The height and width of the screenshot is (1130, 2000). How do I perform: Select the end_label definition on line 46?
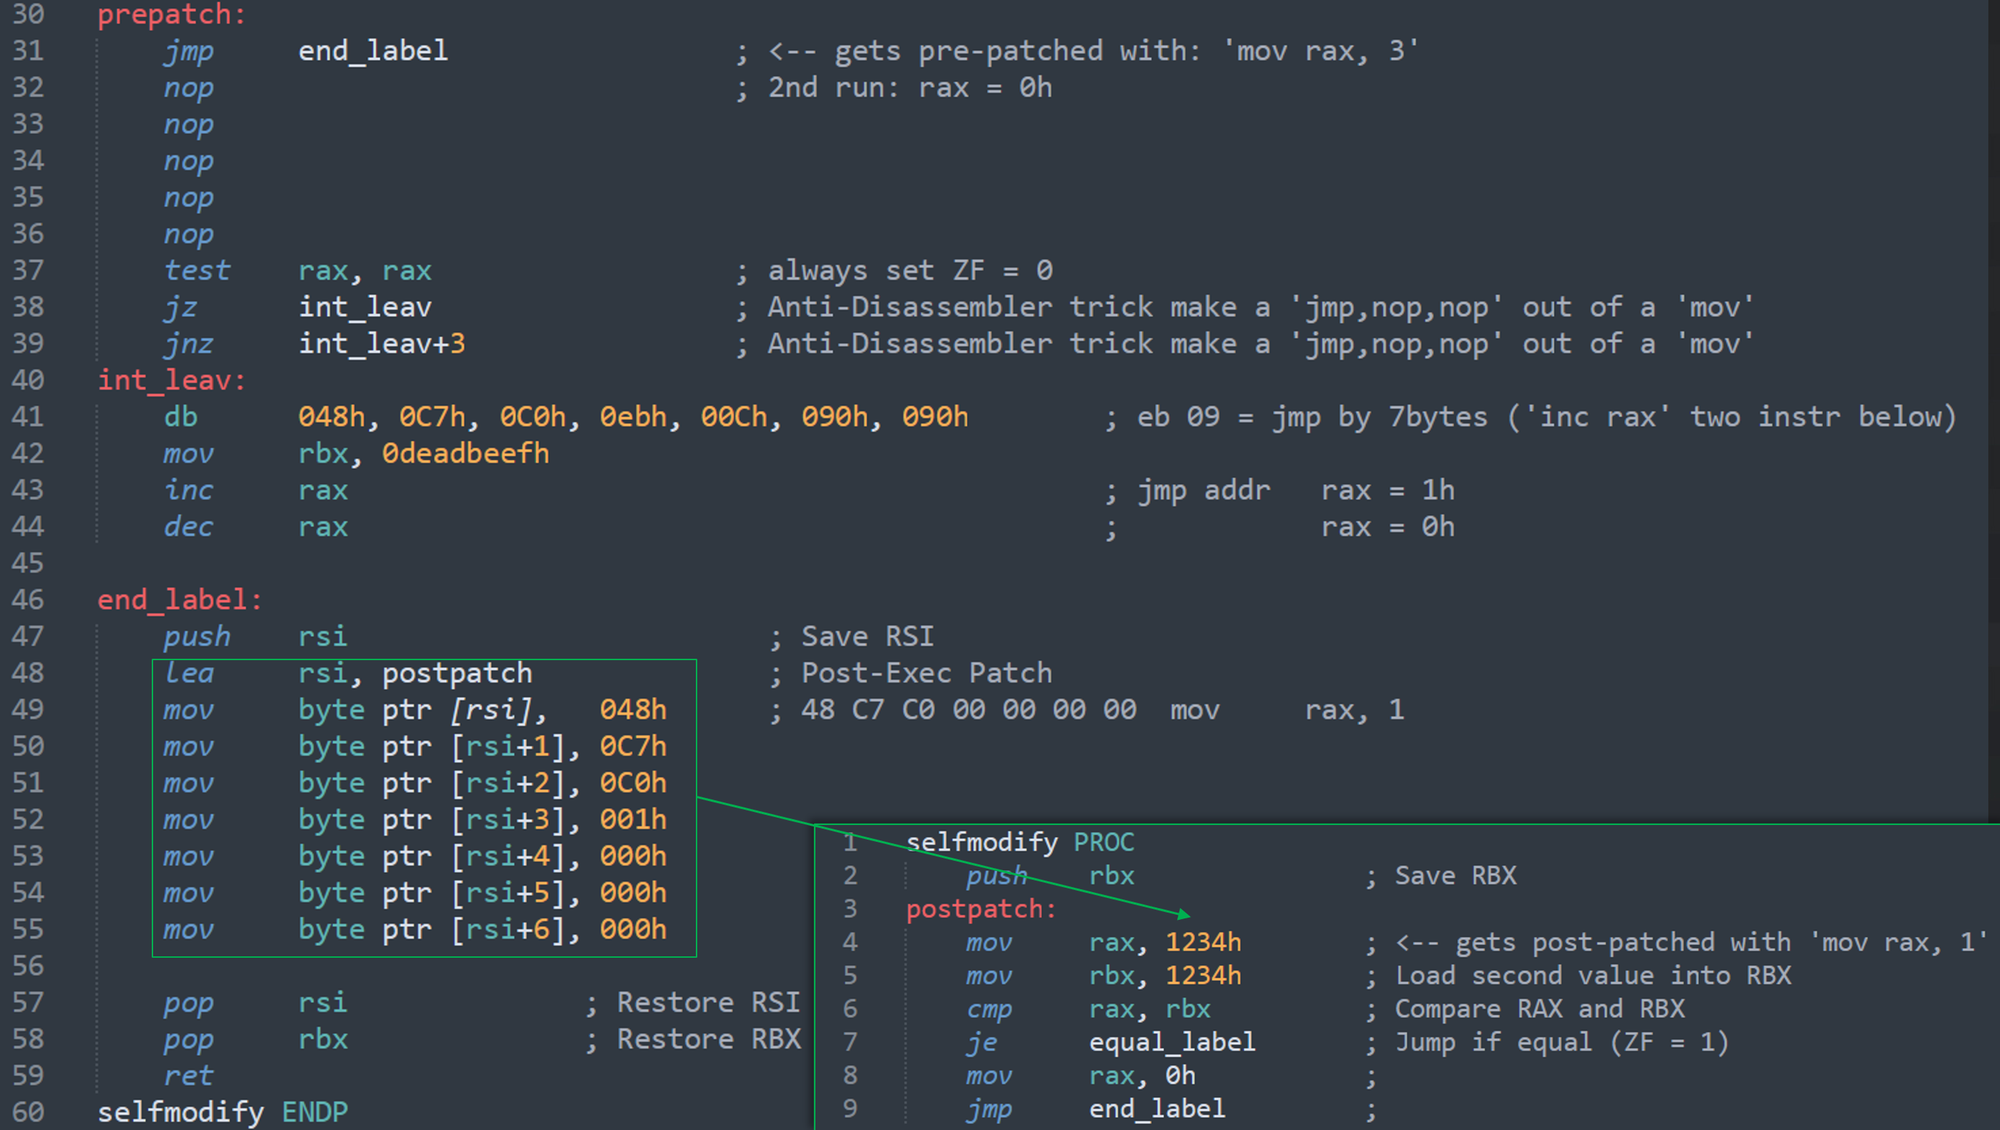(x=180, y=600)
